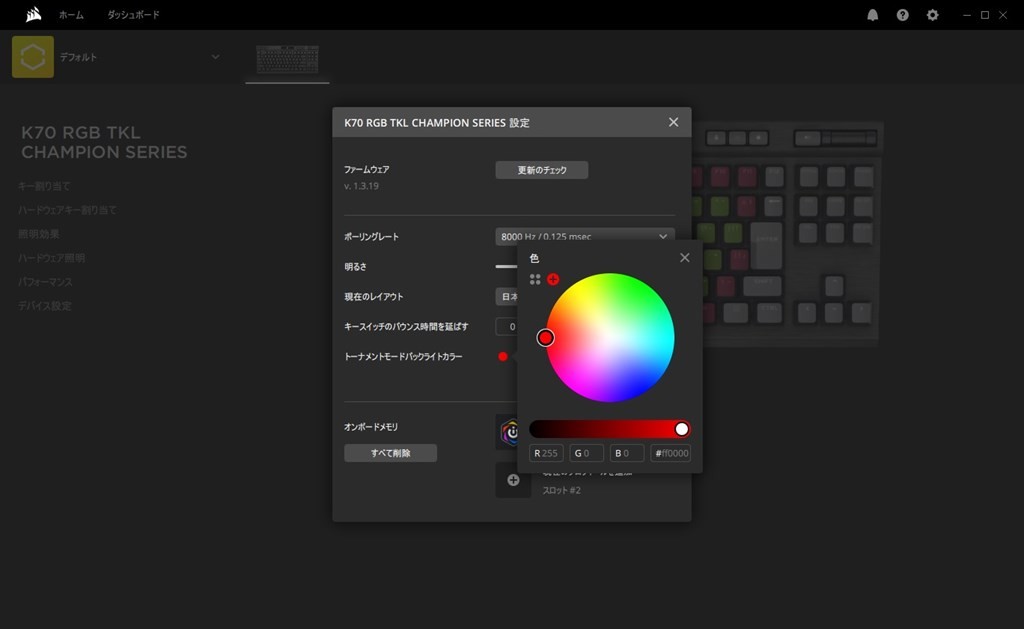
Task: Open the ダッシュボード menu
Action: click(x=133, y=15)
